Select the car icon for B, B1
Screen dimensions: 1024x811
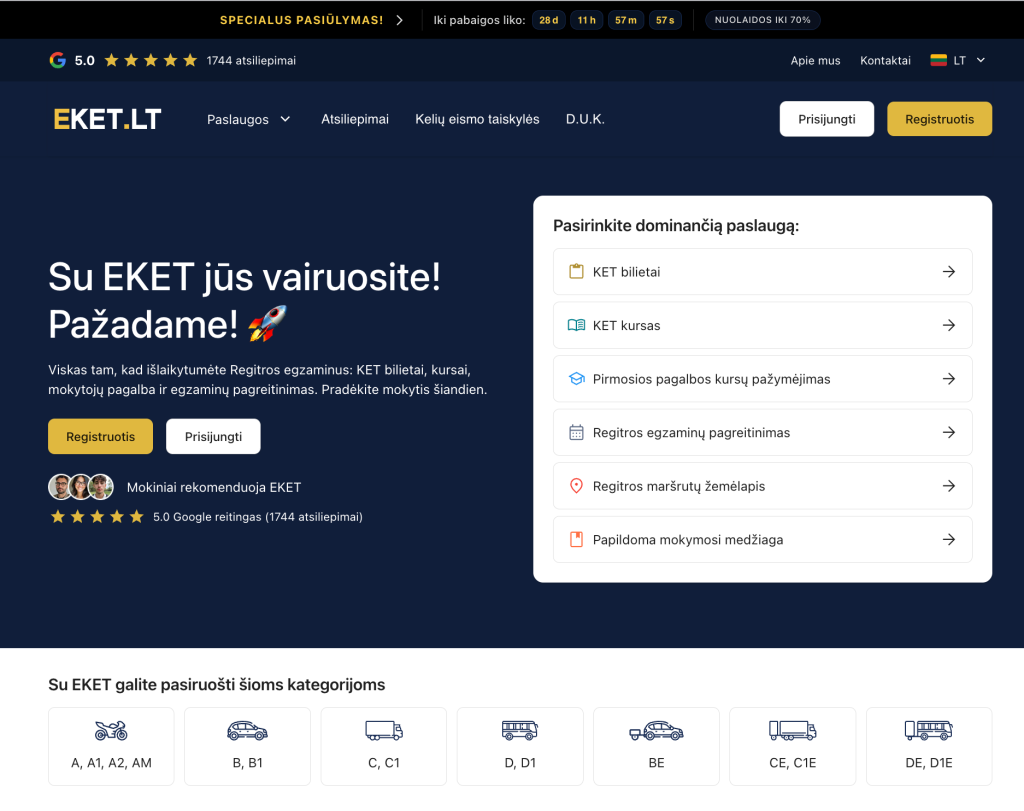coord(247,731)
